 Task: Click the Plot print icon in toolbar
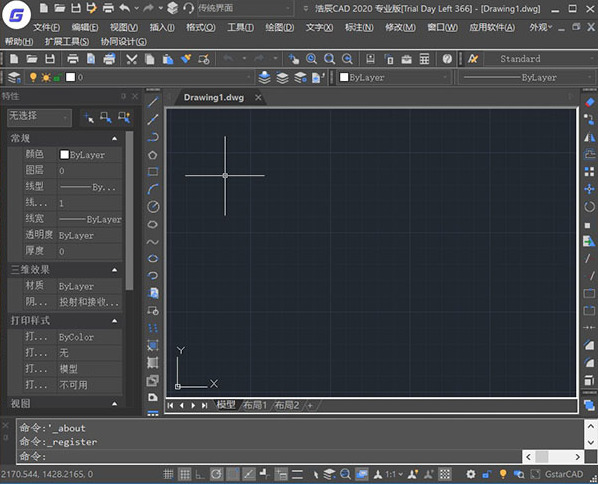[73, 59]
